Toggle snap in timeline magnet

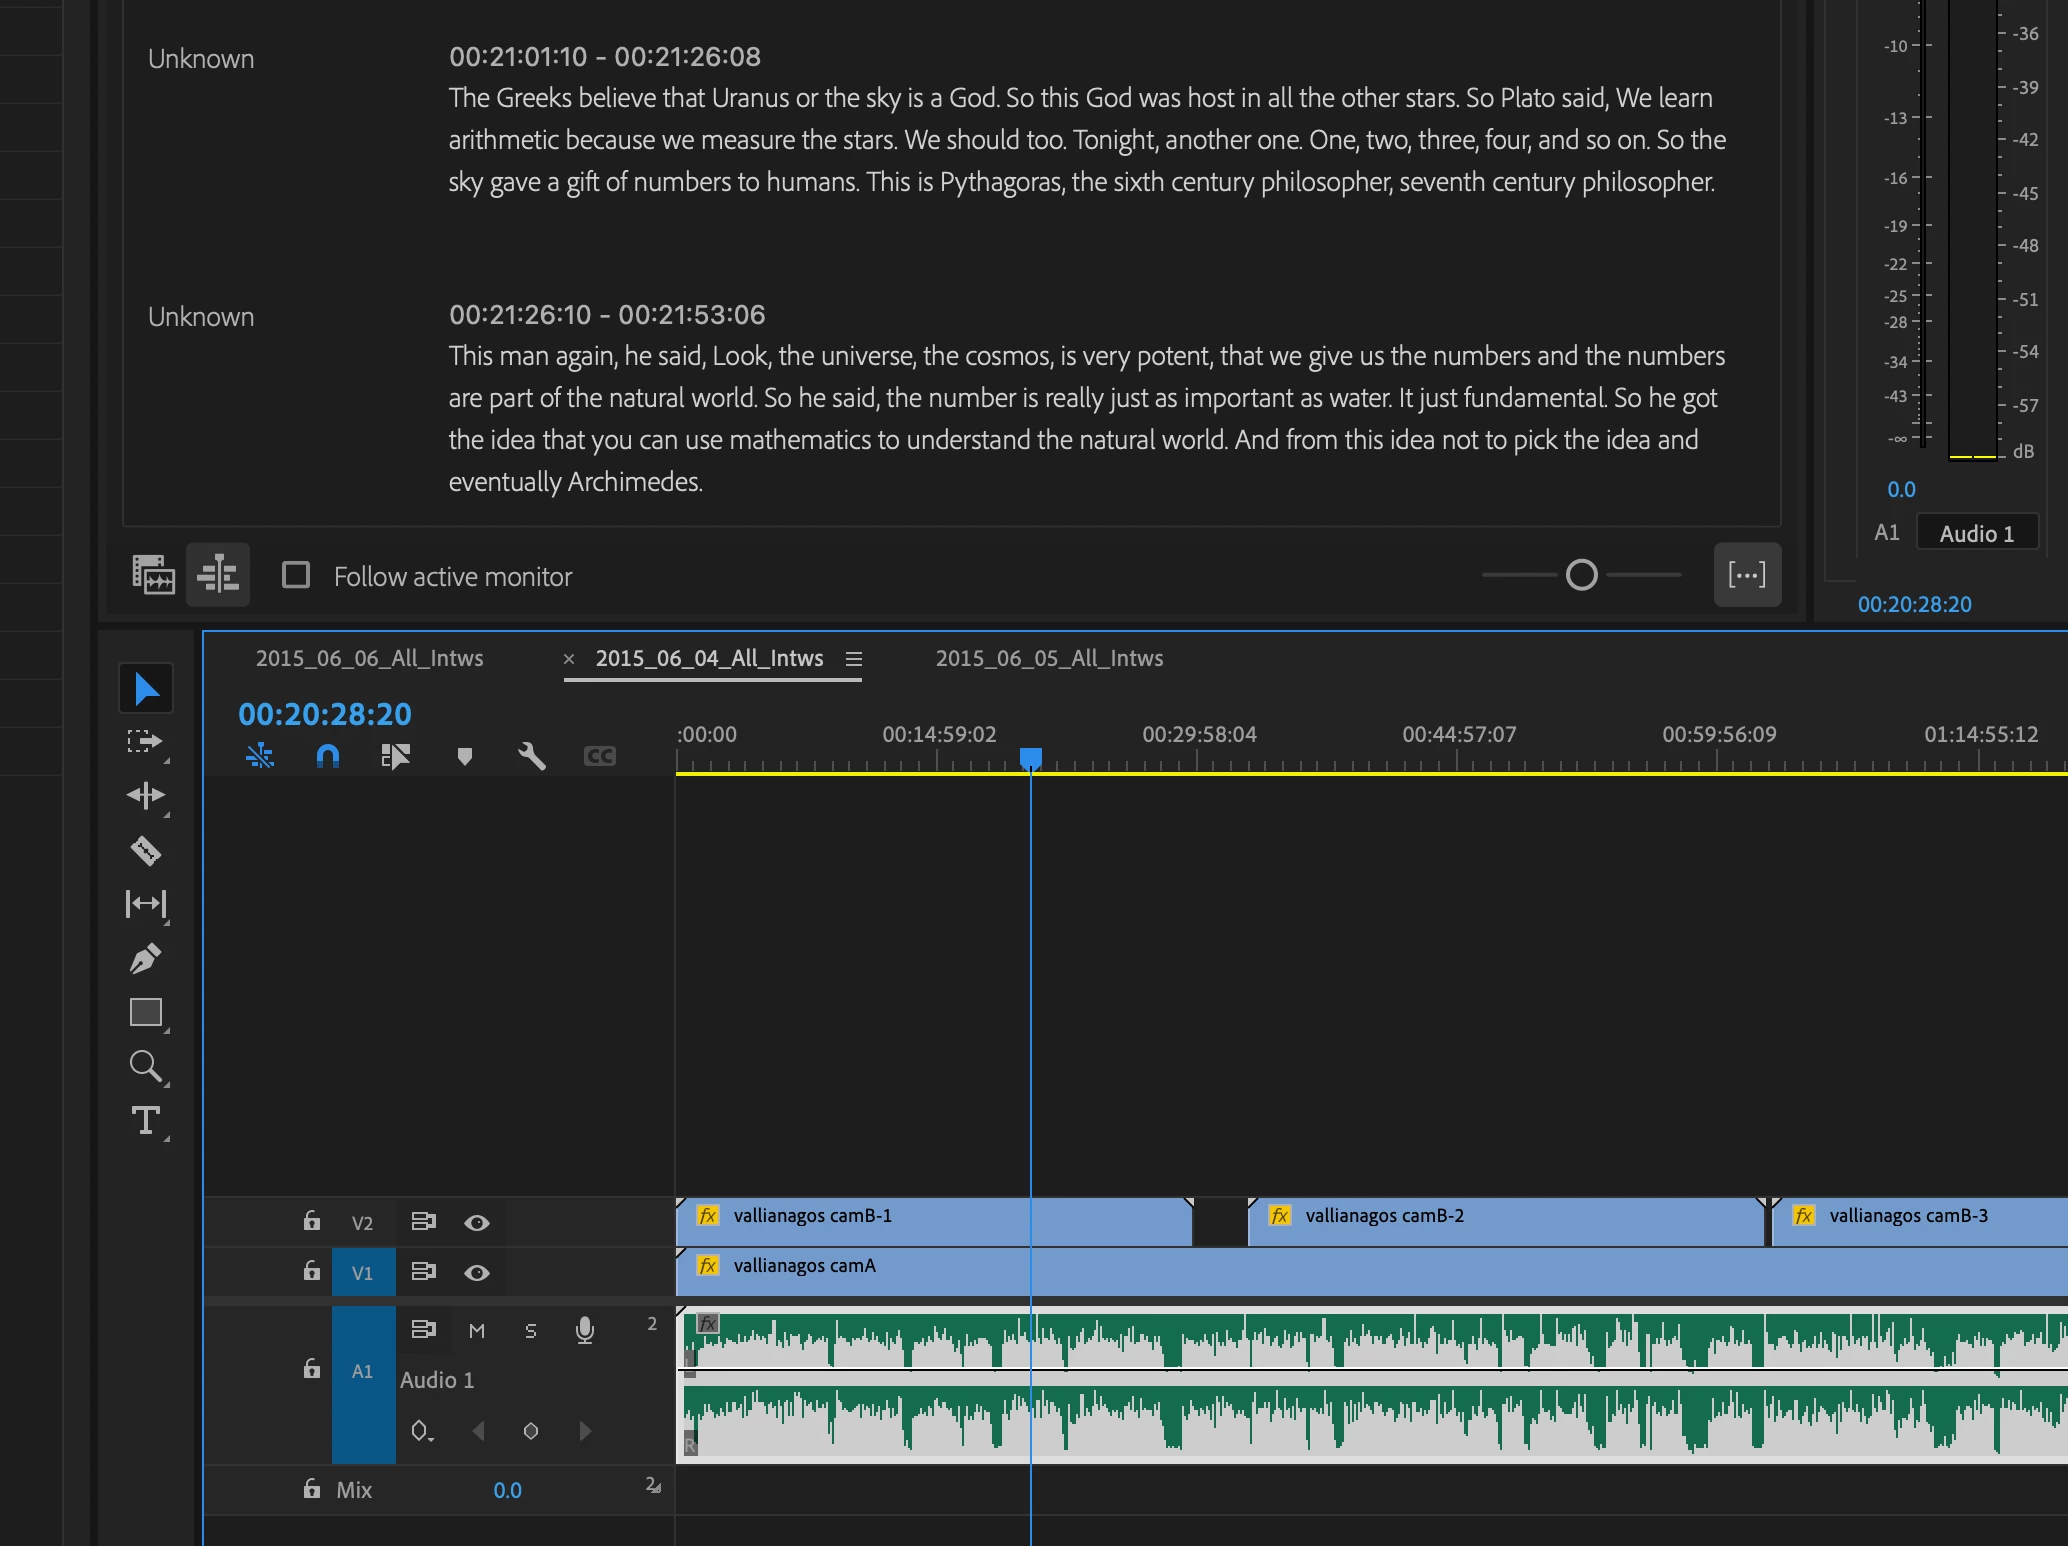(328, 756)
